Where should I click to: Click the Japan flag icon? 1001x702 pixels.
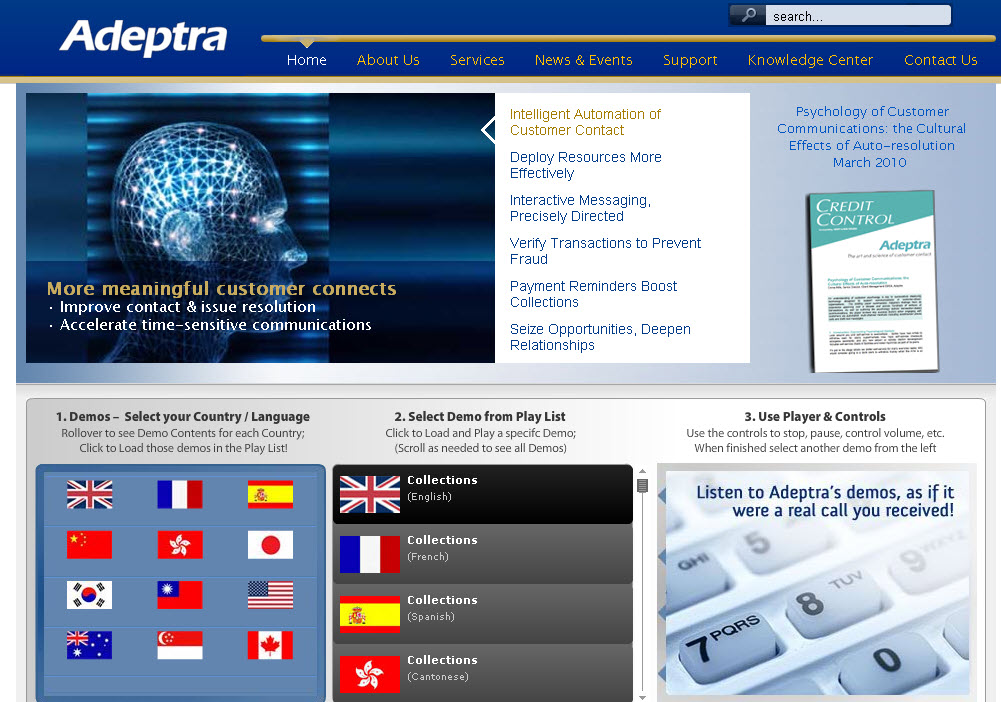coord(270,545)
